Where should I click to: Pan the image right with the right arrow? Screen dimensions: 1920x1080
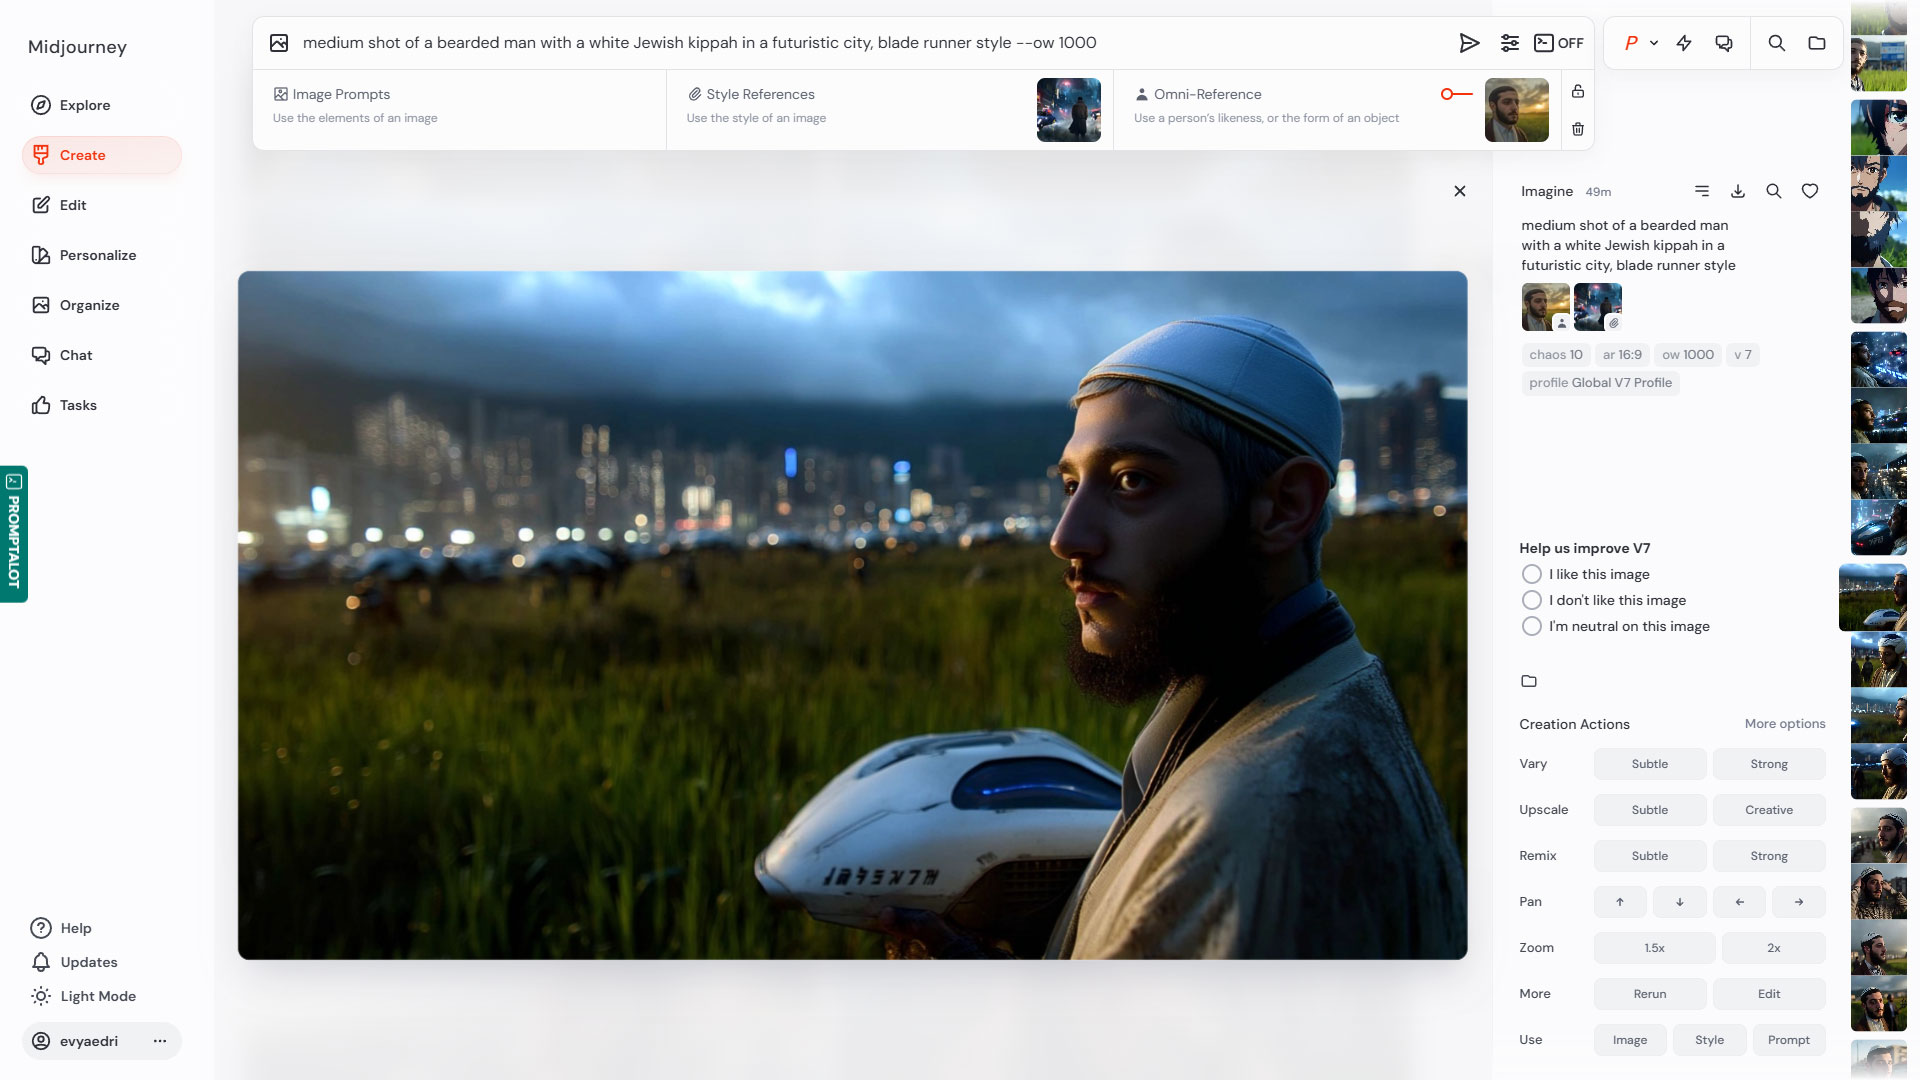1798,902
